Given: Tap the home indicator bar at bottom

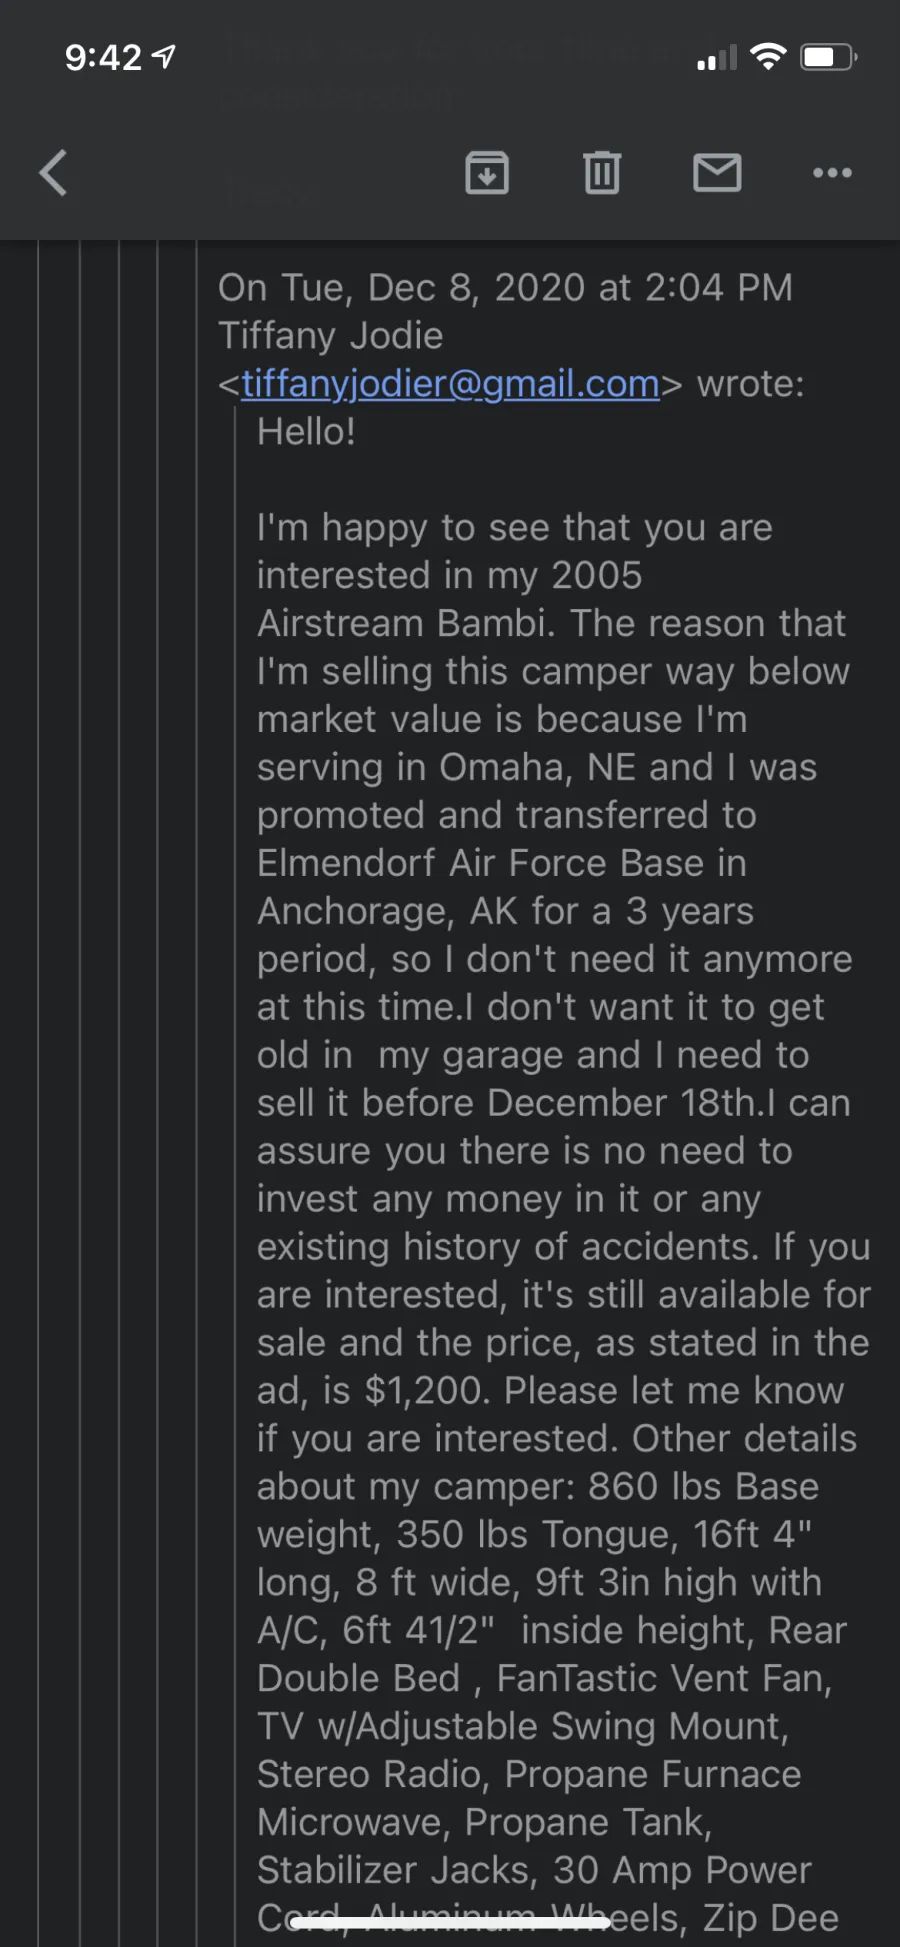Looking at the screenshot, I should pyautogui.click(x=450, y=1918).
